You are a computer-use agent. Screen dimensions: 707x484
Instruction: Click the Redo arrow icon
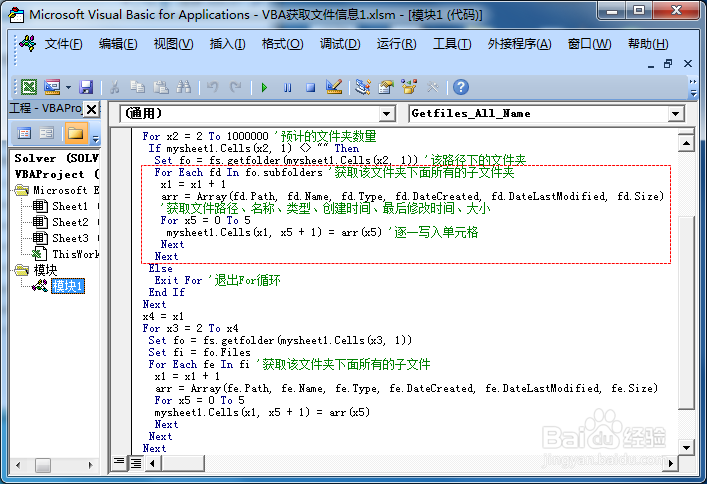tap(235, 87)
